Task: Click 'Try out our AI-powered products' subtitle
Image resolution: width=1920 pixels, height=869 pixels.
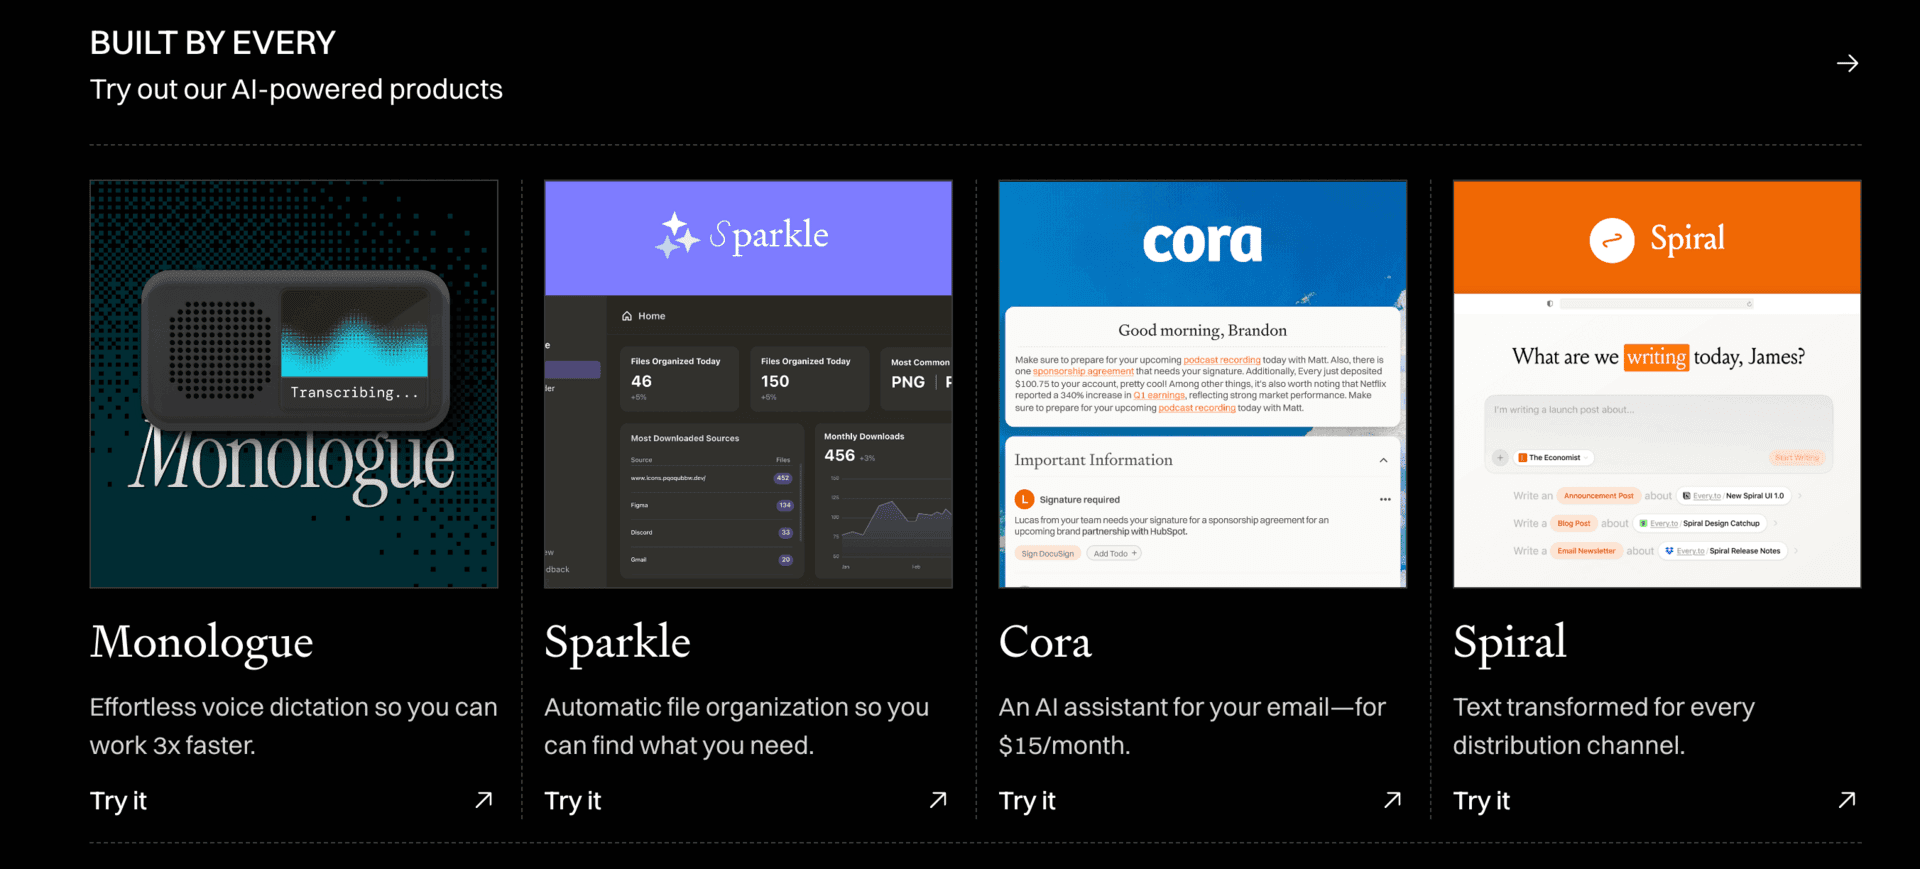Action: 296,90
